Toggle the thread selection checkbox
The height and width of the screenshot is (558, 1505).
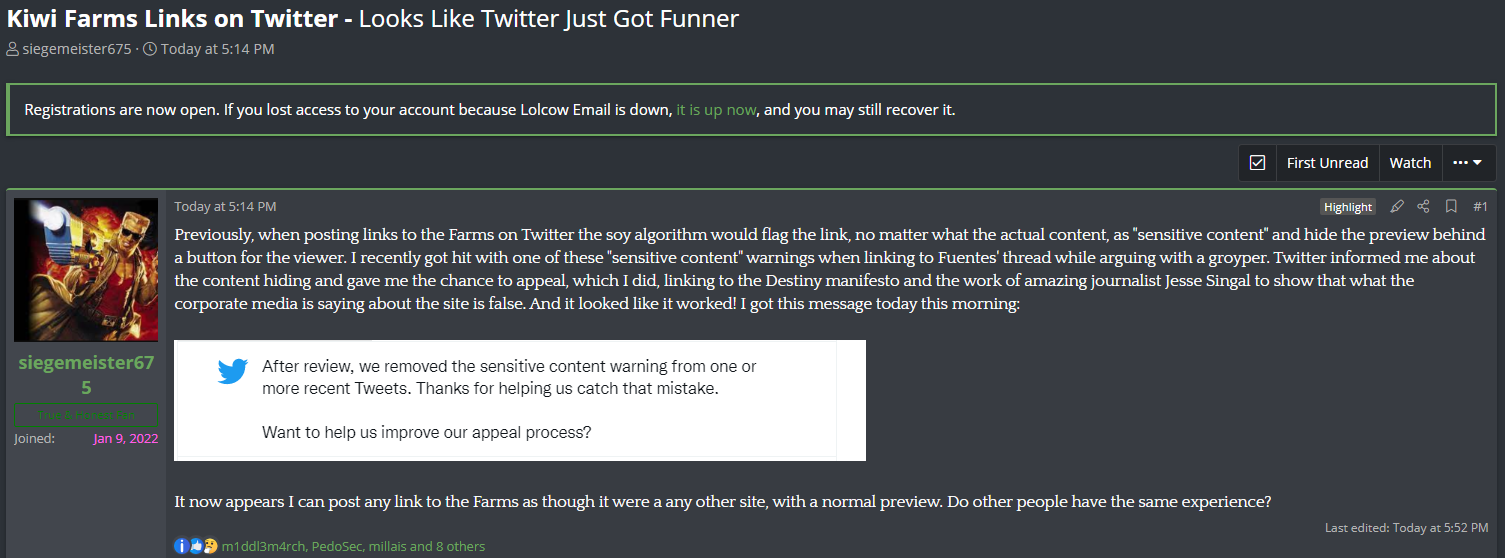coord(1258,163)
